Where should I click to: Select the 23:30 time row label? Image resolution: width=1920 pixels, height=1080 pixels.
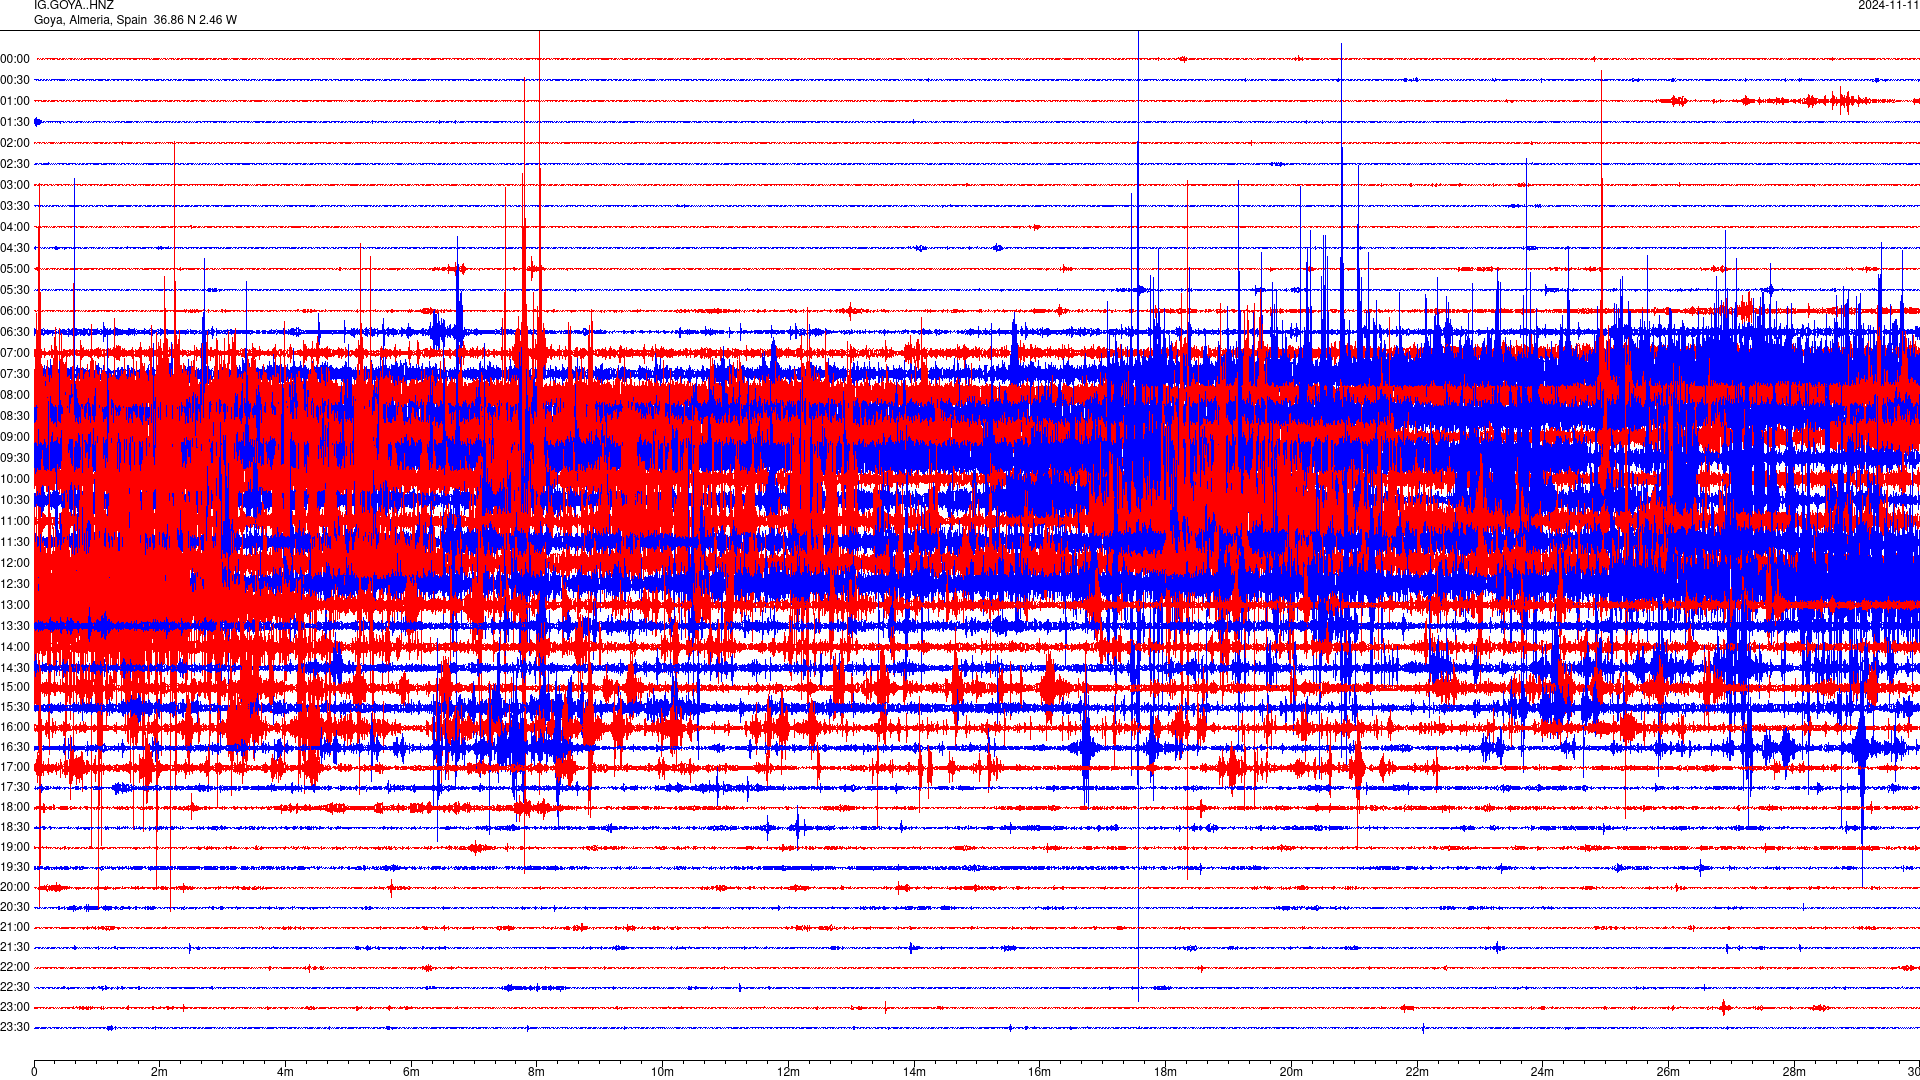(15, 1027)
